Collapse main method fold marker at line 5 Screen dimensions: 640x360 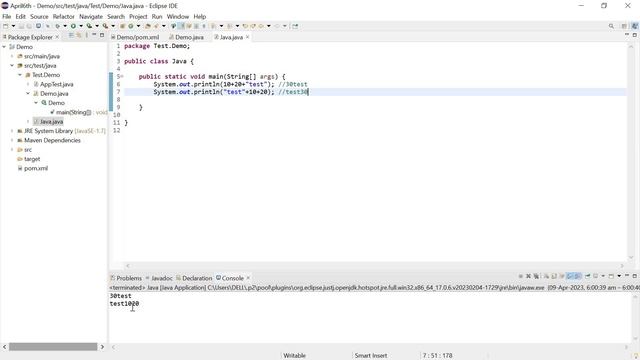[122, 77]
